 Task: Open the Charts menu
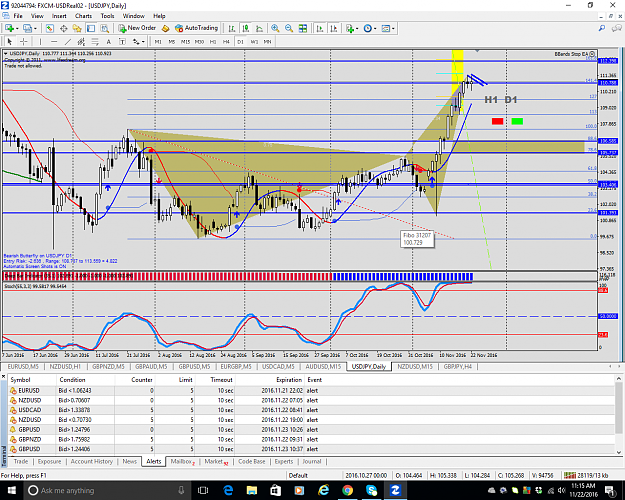(x=83, y=16)
